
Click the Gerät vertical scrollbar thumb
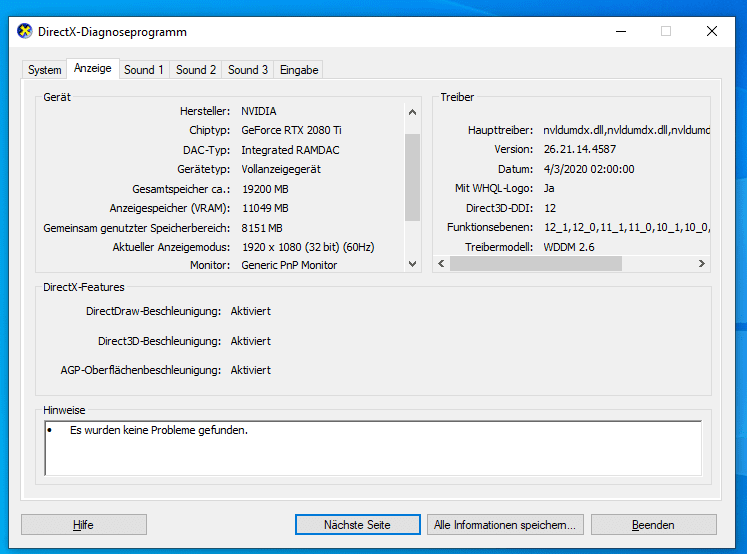click(413, 177)
